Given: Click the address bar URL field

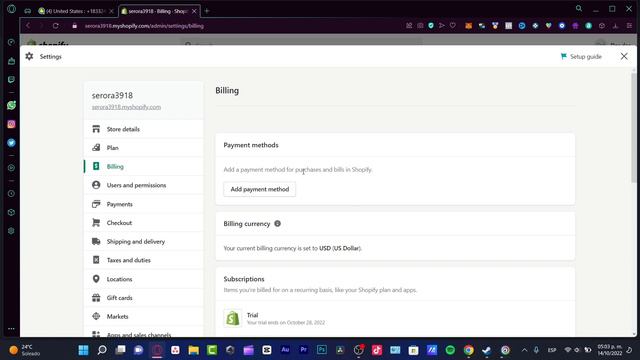Looking at the screenshot, I should (144, 26).
